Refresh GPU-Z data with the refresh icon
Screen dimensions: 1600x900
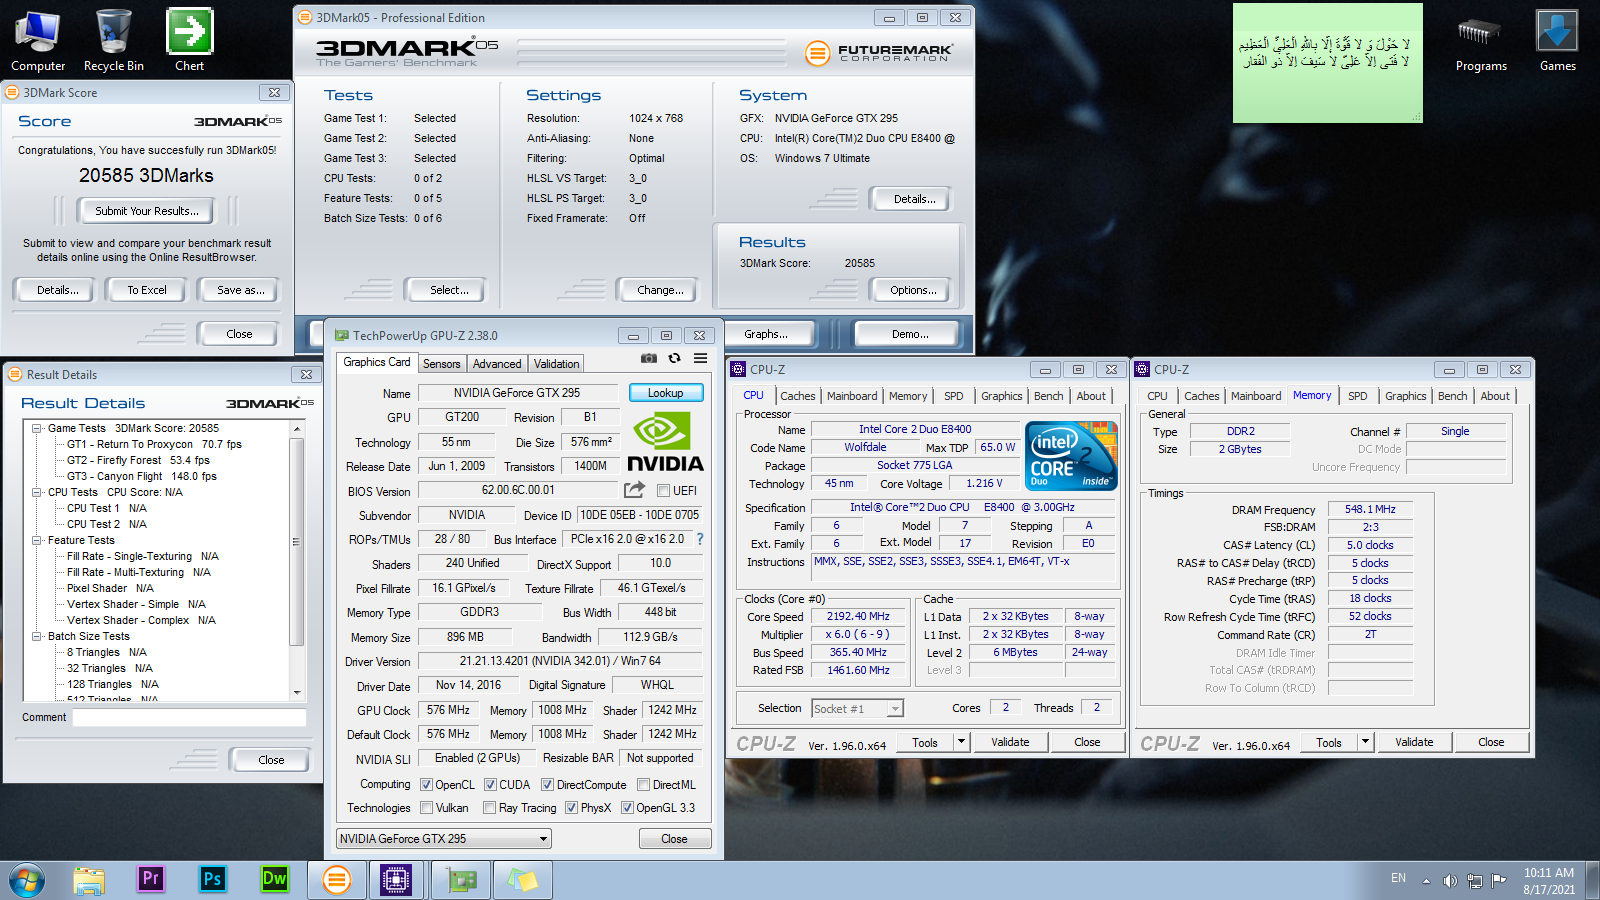[x=675, y=358]
